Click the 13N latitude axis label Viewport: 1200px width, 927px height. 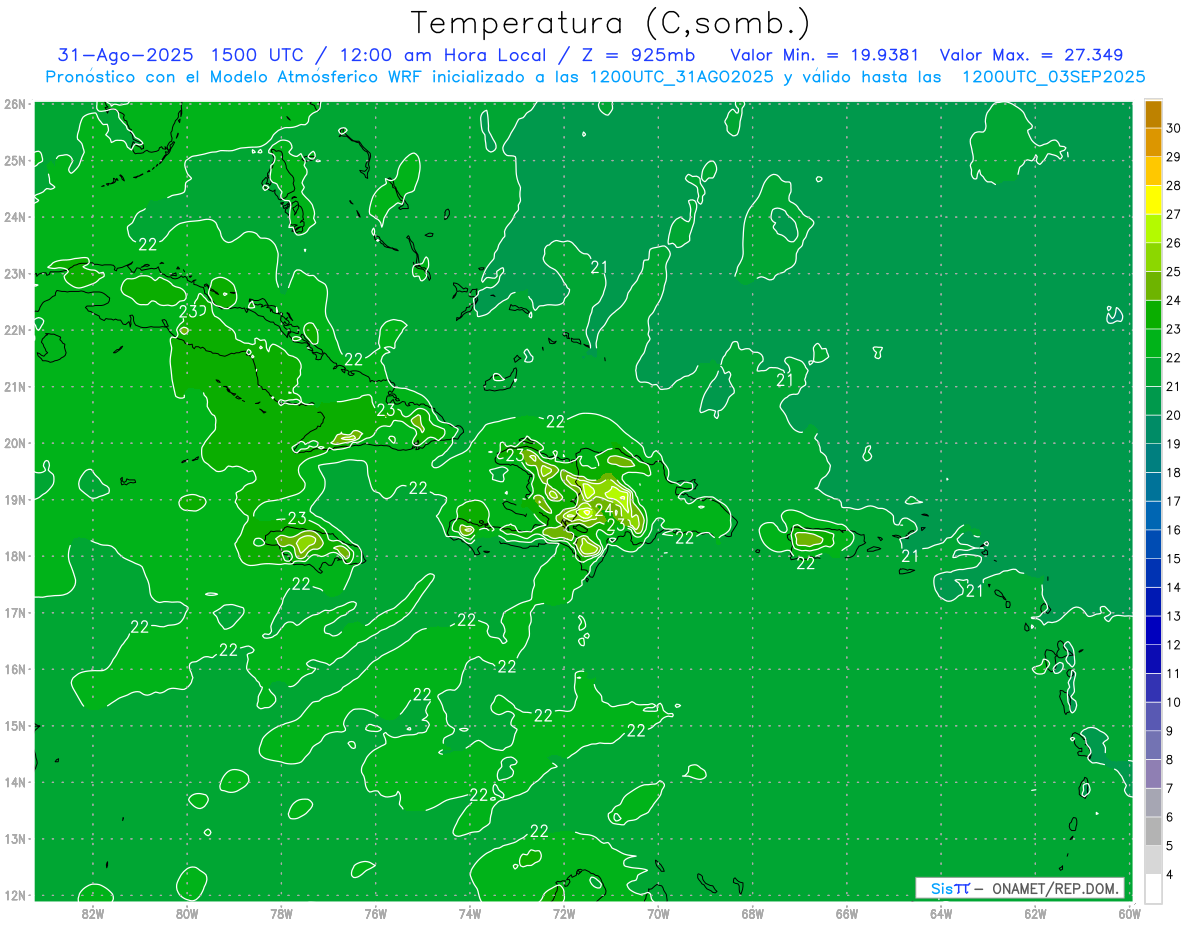14,839
